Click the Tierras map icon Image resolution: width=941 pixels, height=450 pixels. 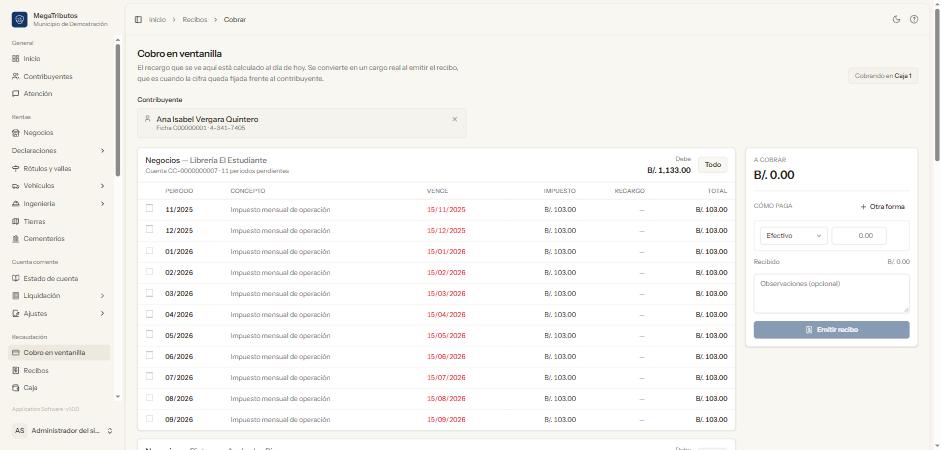pyautogui.click(x=16, y=221)
